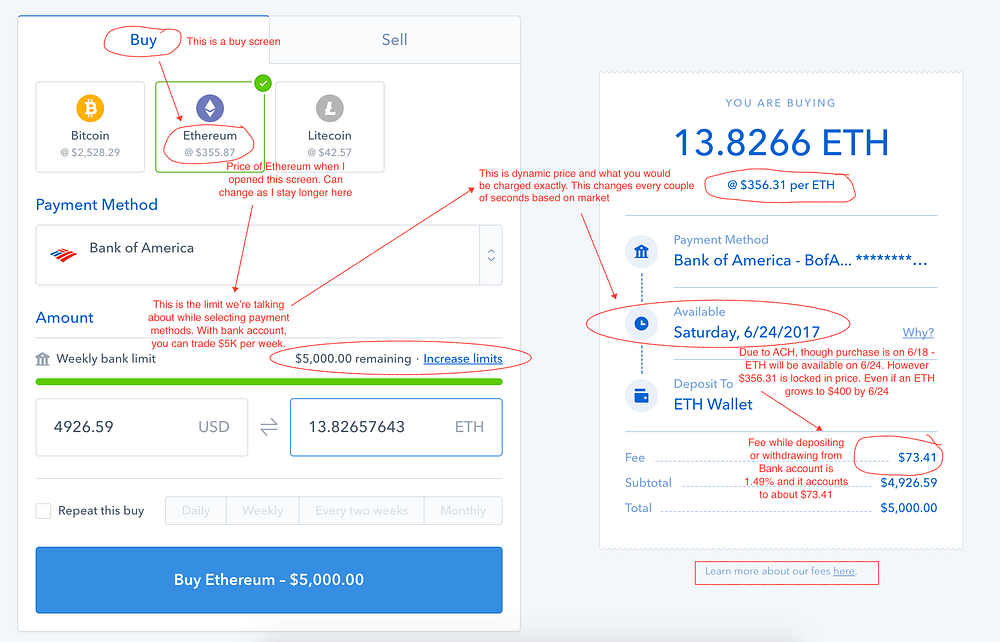Click the ETH Wallet deposit icon
1000x642 pixels.
[x=642, y=396]
